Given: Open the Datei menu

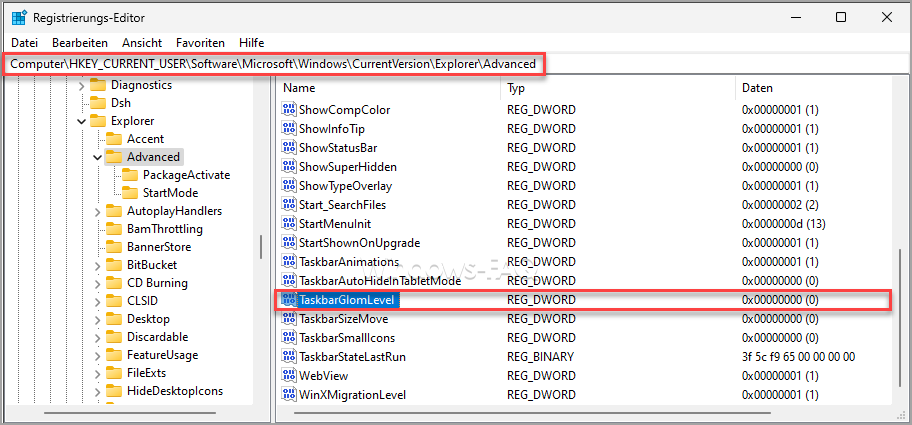Looking at the screenshot, I should [24, 43].
